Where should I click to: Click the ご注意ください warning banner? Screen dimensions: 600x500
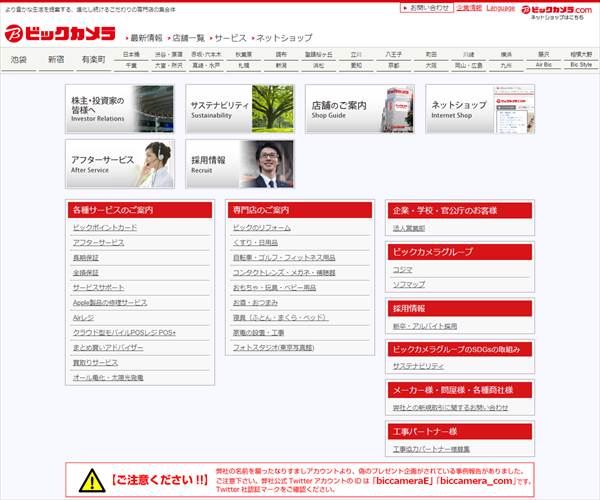point(300,480)
